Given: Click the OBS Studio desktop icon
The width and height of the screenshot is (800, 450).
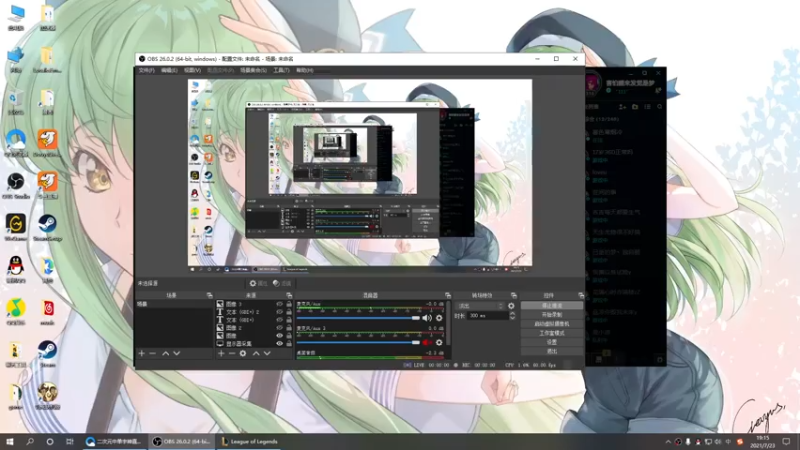Looking at the screenshot, I should tap(16, 186).
